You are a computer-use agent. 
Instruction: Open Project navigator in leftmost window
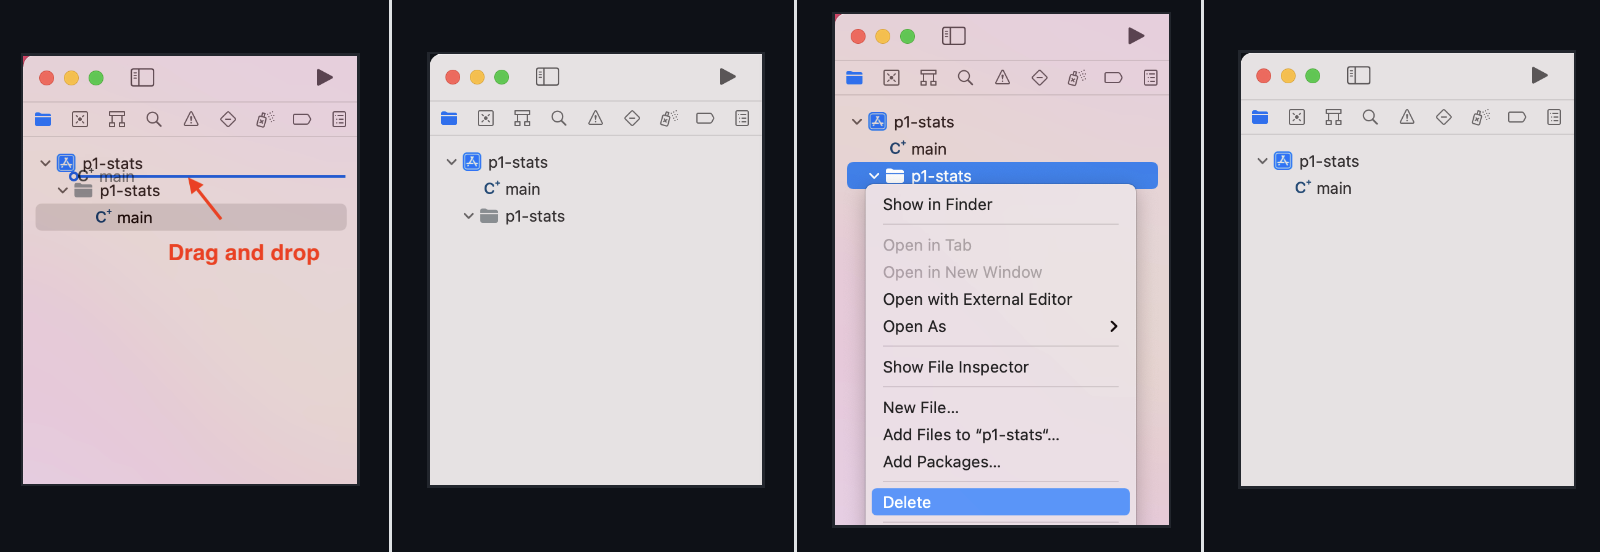(43, 119)
